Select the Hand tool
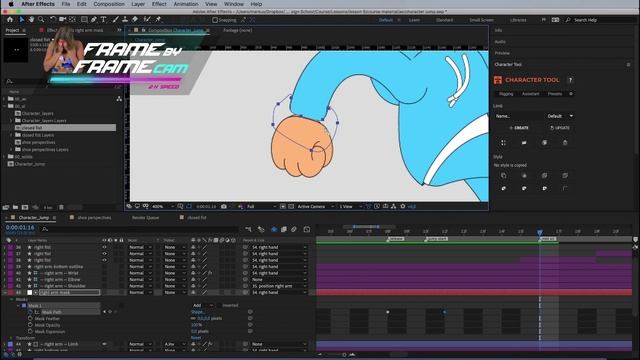Viewport: 640px width, 360px height. pyautogui.click(x=31, y=20)
